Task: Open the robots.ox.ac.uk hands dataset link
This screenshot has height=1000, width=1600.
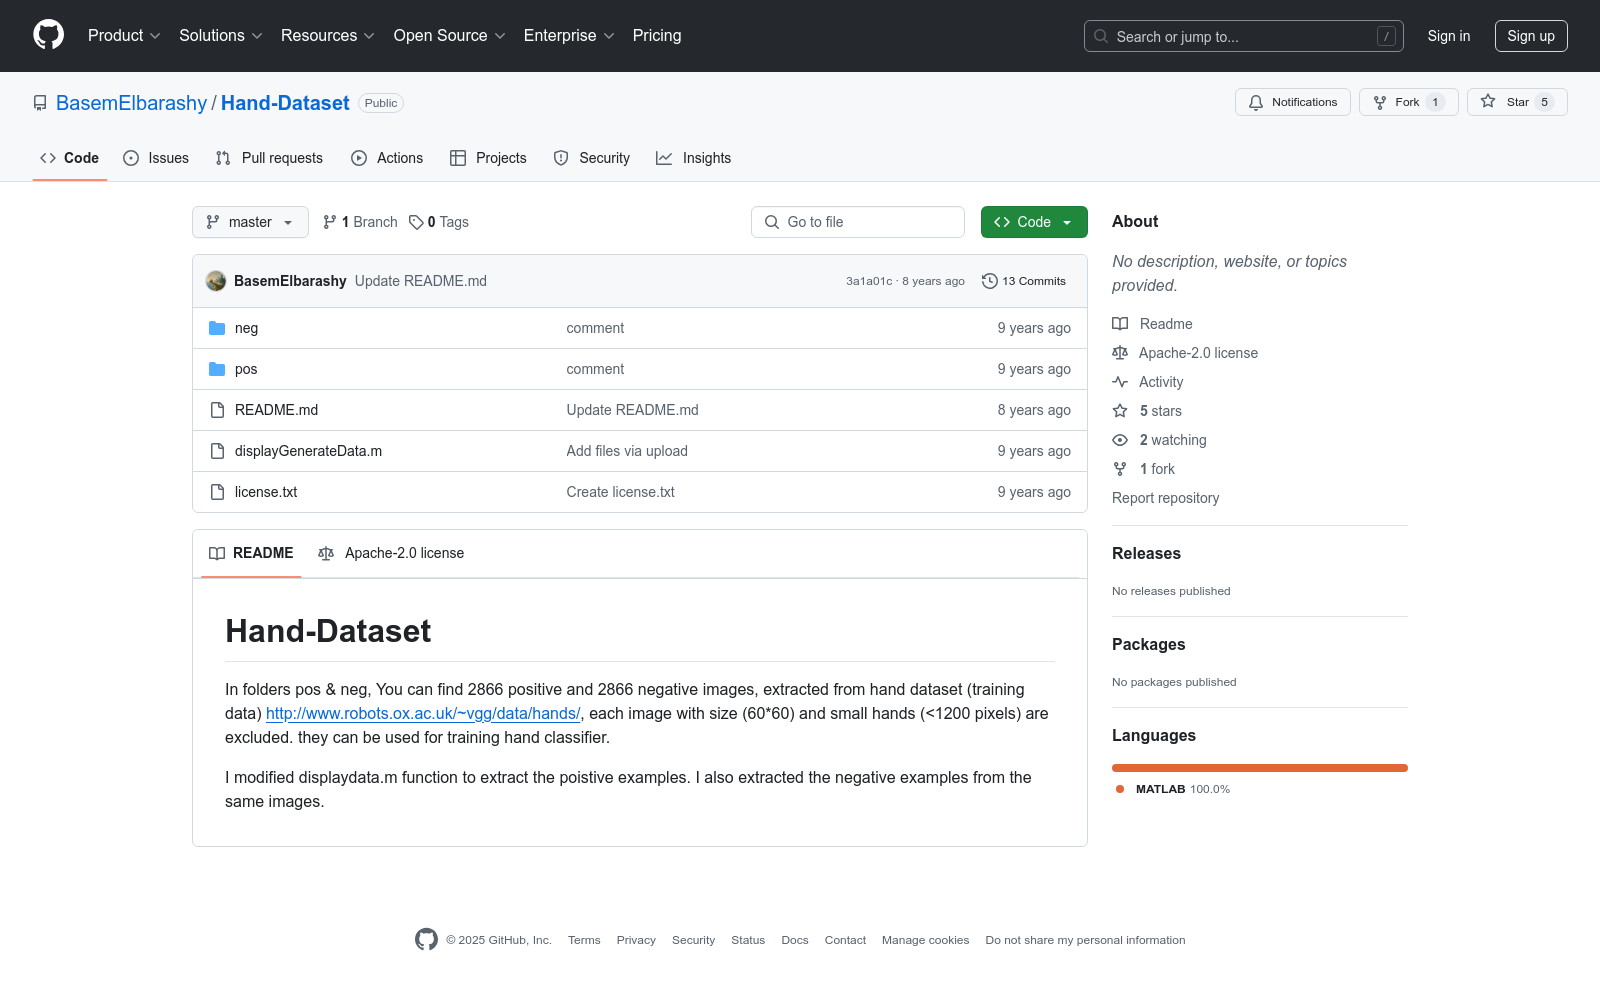Action: [x=423, y=713]
